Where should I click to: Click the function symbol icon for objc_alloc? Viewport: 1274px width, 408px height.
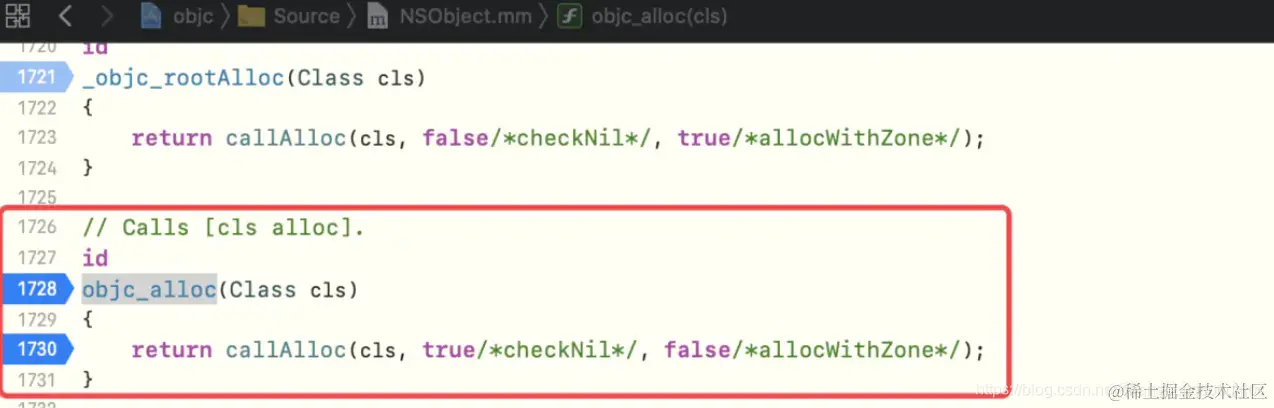coord(570,17)
